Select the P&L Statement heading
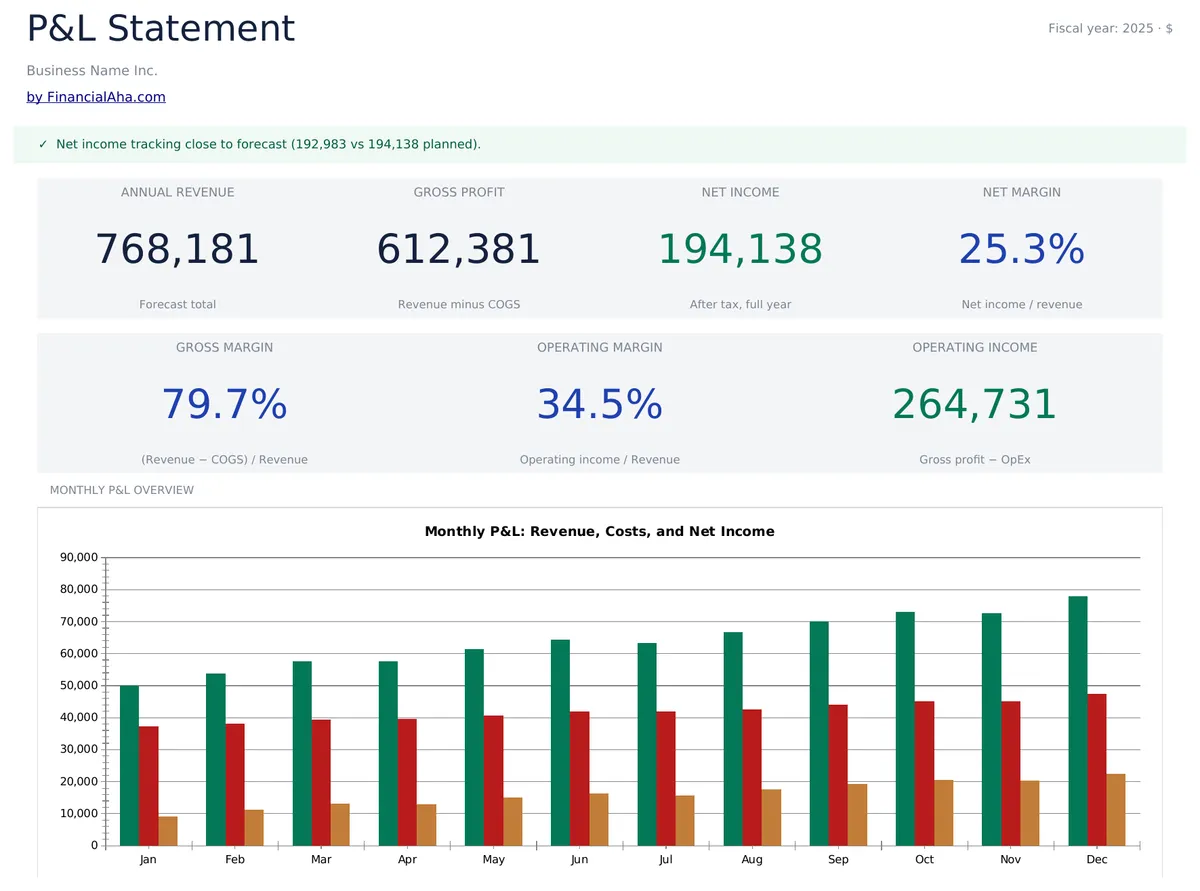Screen dimensions: 1200x891 160,28
